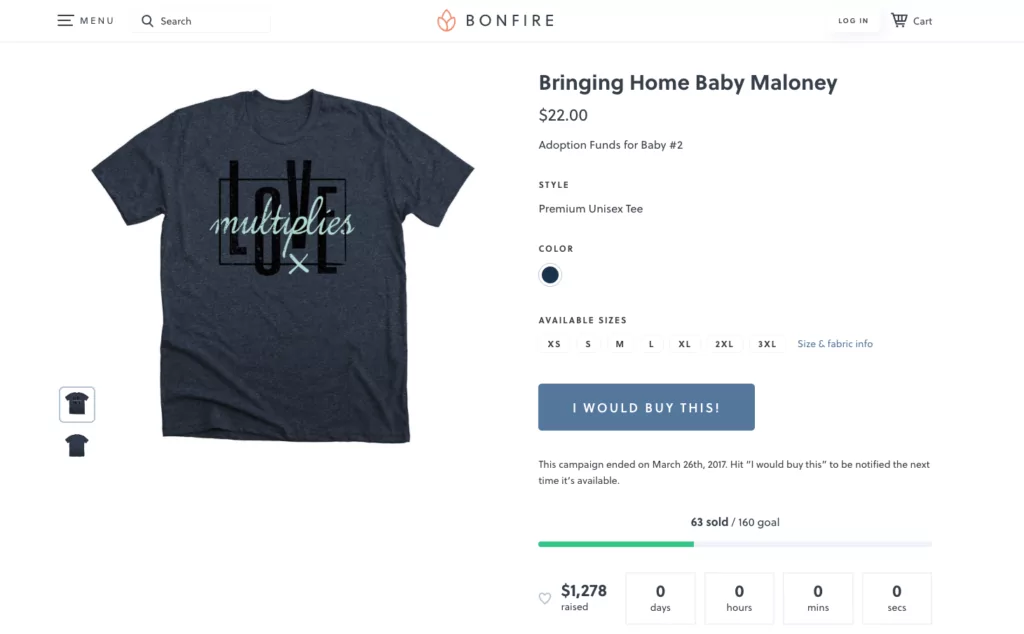Select size XS
The width and height of the screenshot is (1024, 634).
pos(554,344)
